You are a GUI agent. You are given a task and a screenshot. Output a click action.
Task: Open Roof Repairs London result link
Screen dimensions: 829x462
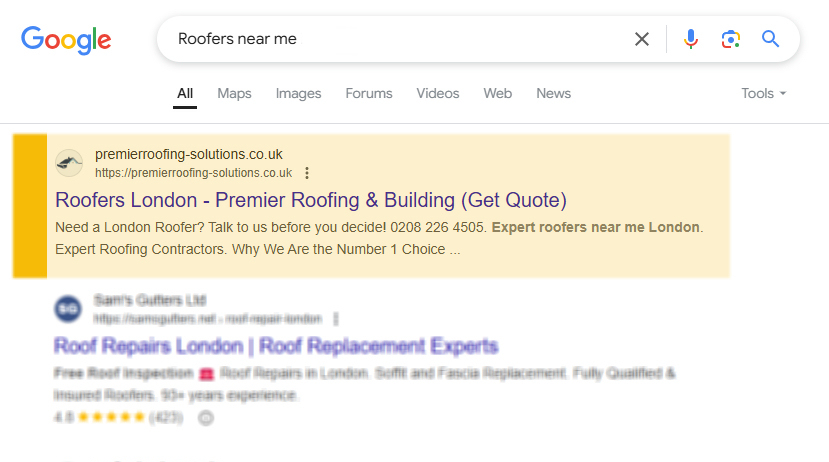[275, 346]
